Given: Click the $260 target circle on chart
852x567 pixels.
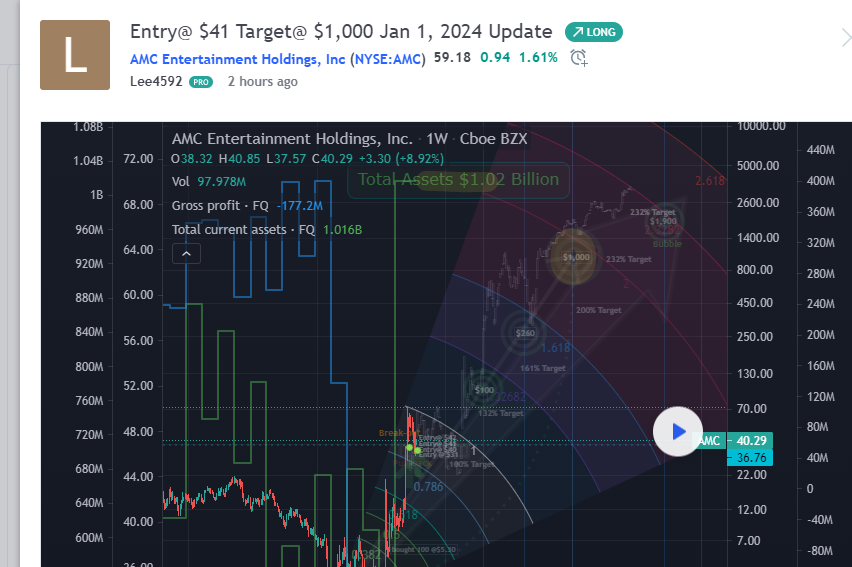Looking at the screenshot, I should [525, 333].
